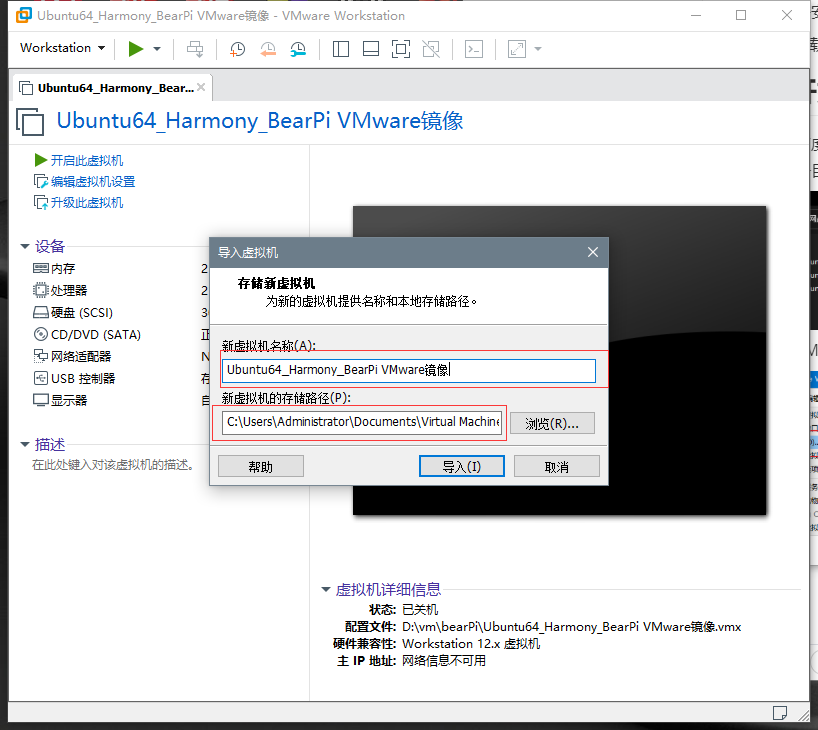The height and width of the screenshot is (730, 818).
Task: Click the VM preview black thumbnail
Action: coord(559,360)
